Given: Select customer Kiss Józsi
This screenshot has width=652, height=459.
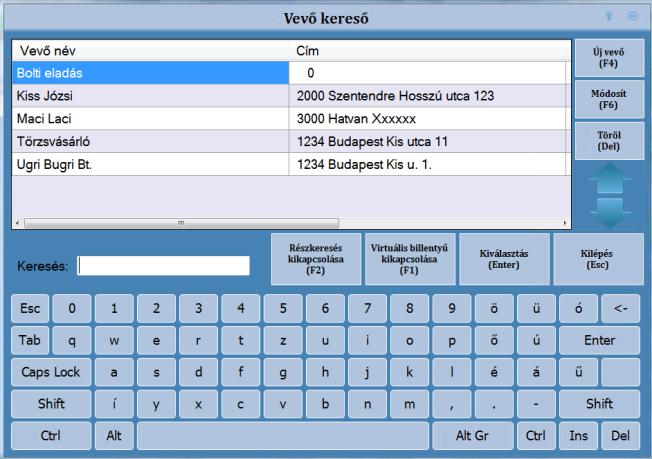Looking at the screenshot, I should (289, 96).
